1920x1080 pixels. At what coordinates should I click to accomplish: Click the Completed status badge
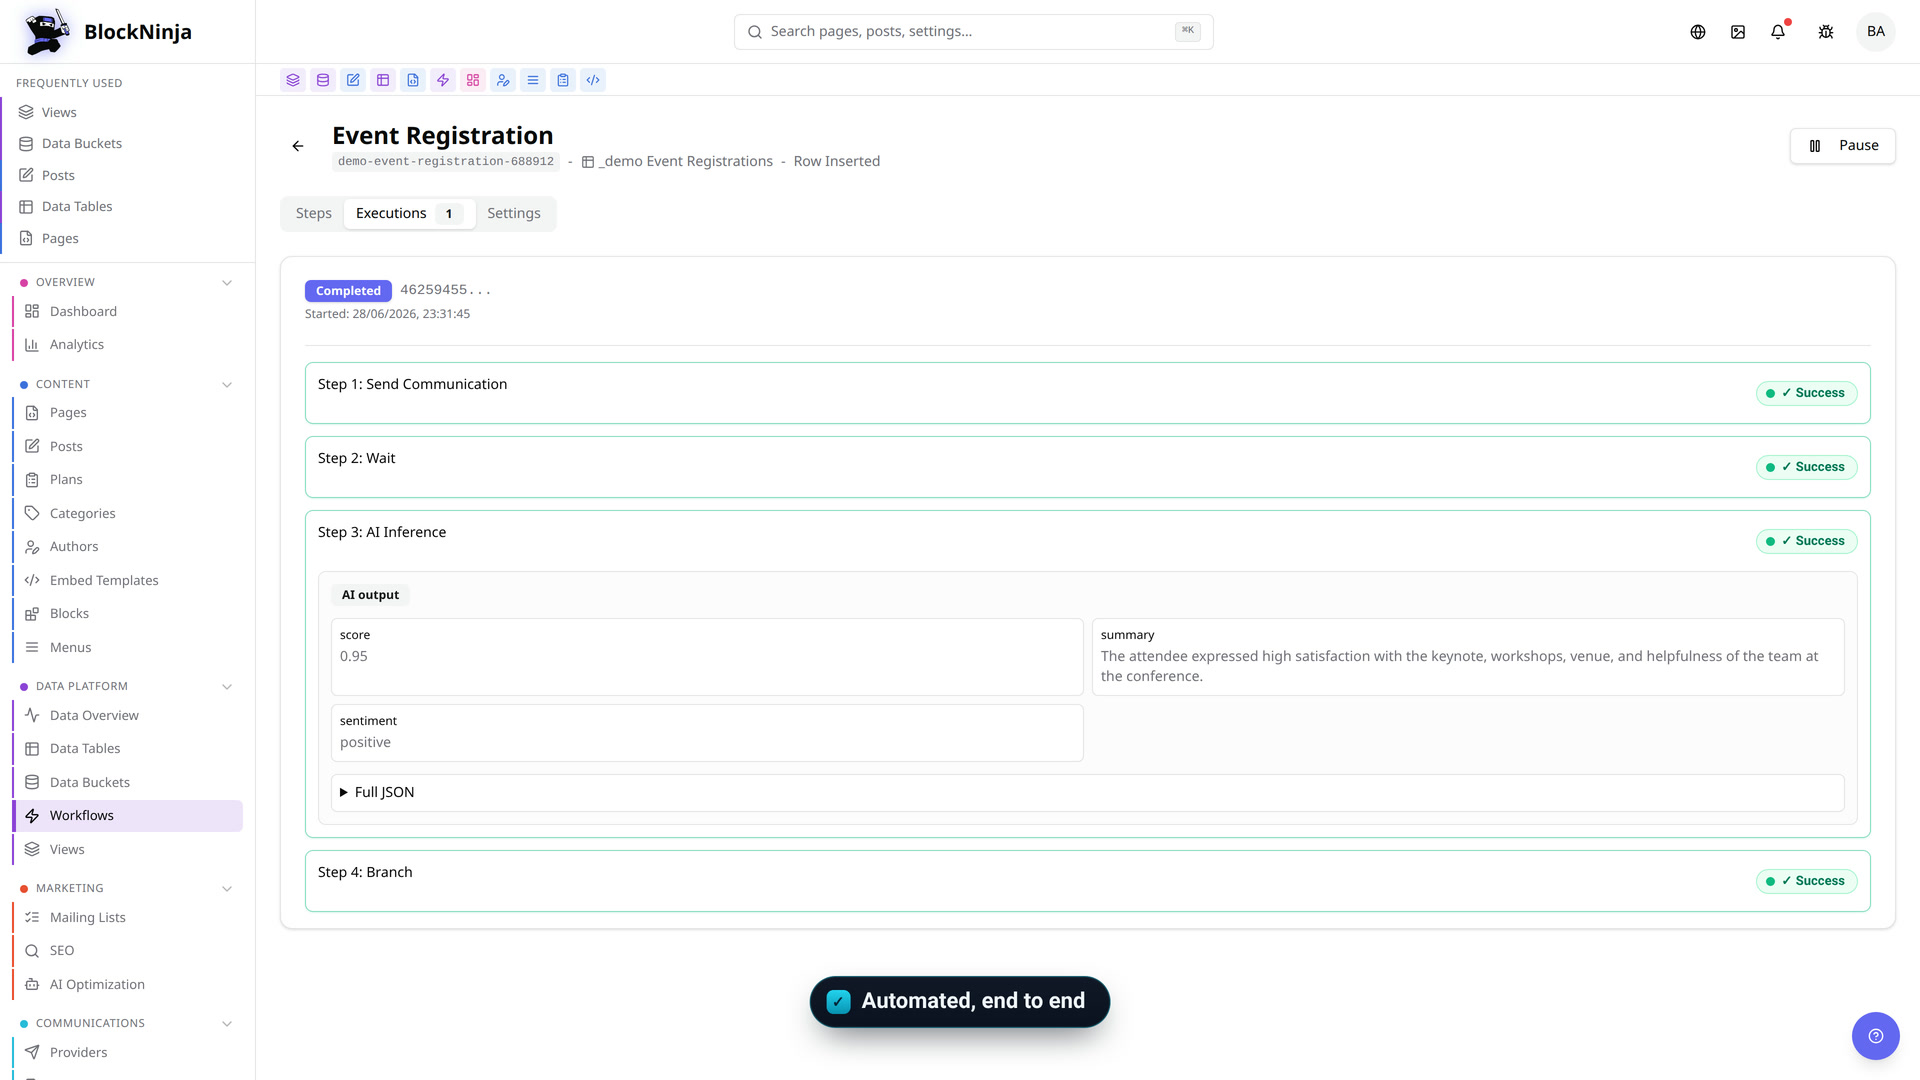tap(348, 291)
